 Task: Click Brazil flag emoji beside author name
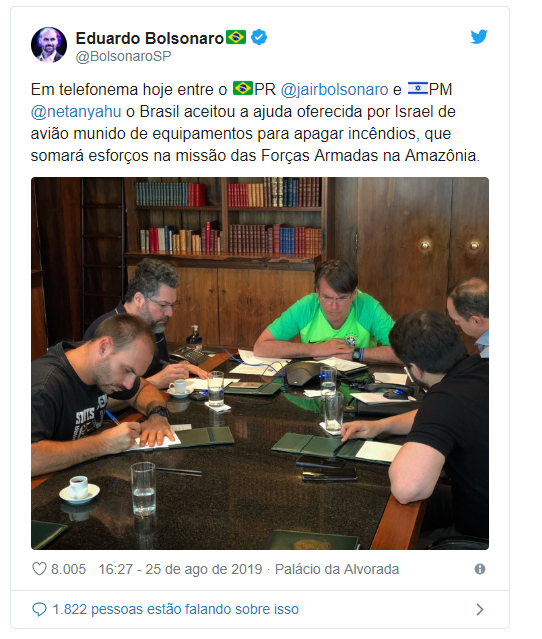click(x=236, y=37)
